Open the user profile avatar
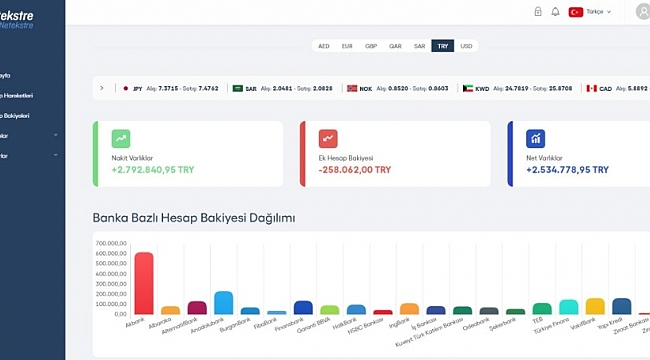650x360 pixels. click(643, 12)
